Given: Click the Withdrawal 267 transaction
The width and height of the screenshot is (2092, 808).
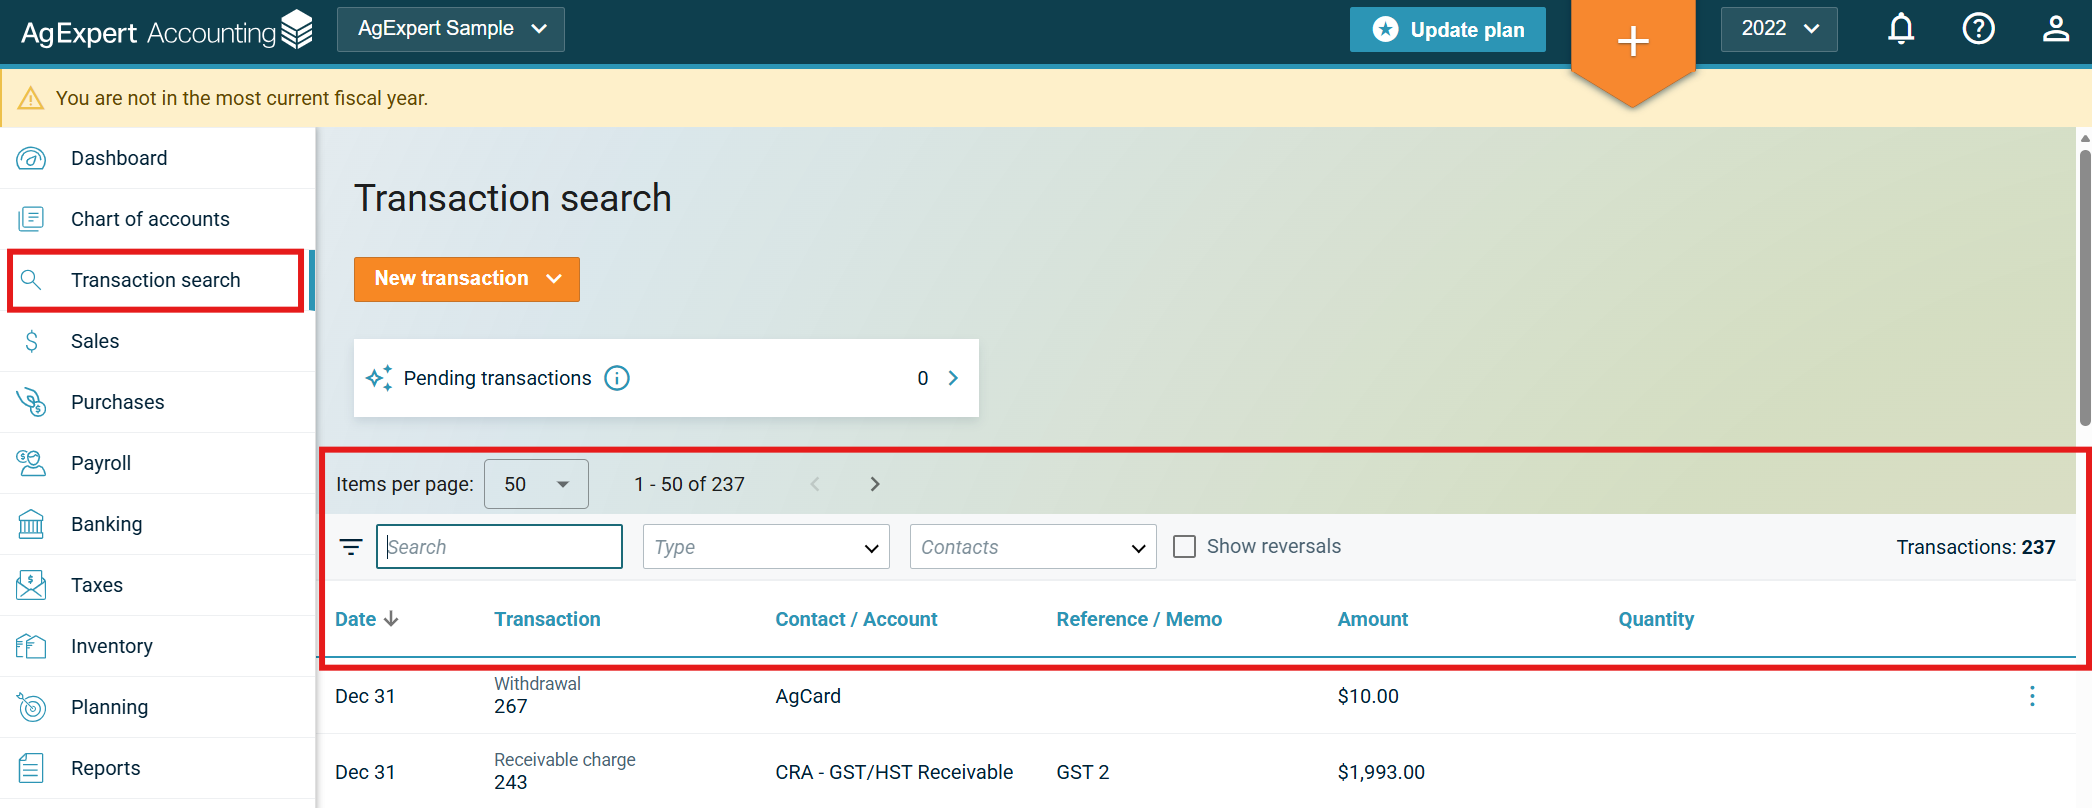Looking at the screenshot, I should click(537, 695).
